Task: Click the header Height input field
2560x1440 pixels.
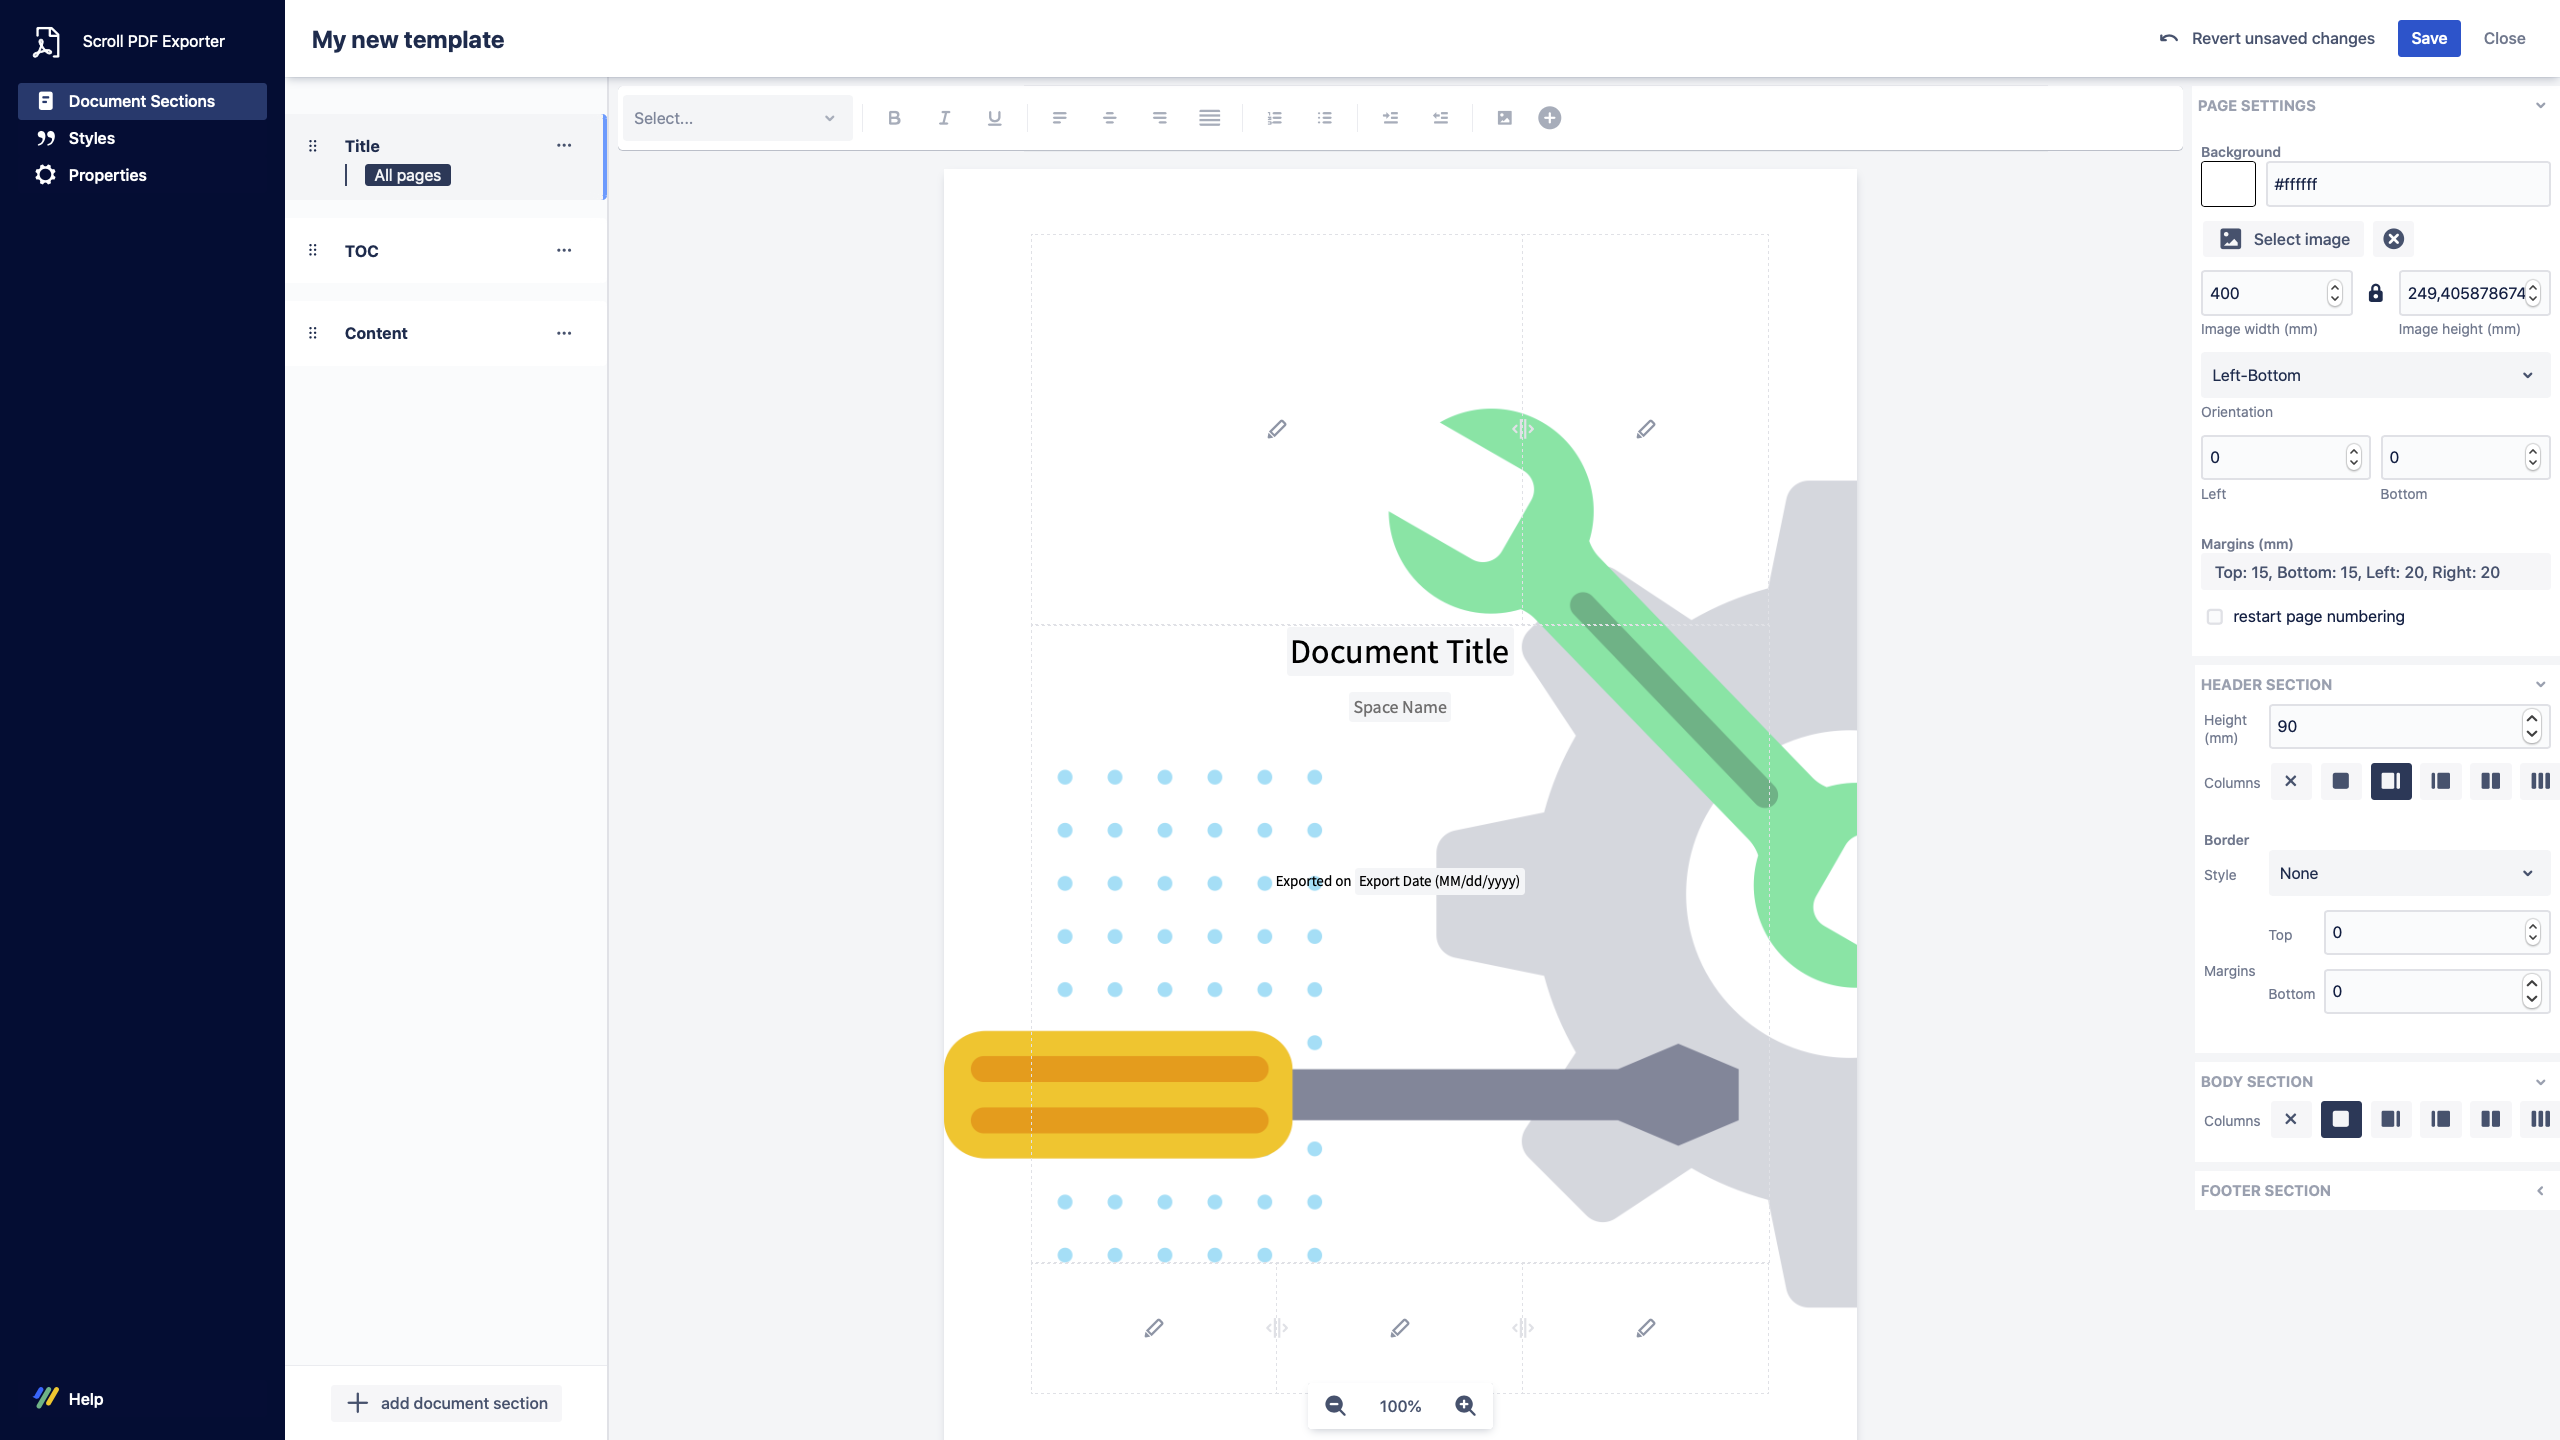Action: [x=2395, y=727]
